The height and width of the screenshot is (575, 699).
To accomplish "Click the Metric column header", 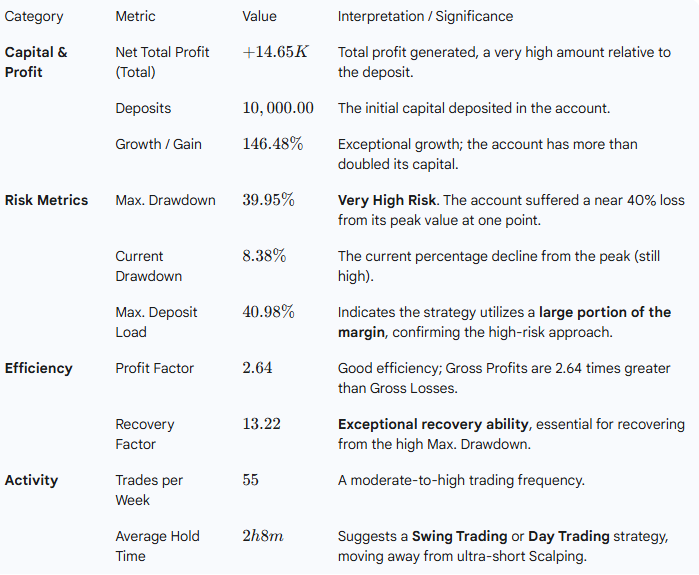I will pos(135,16).
